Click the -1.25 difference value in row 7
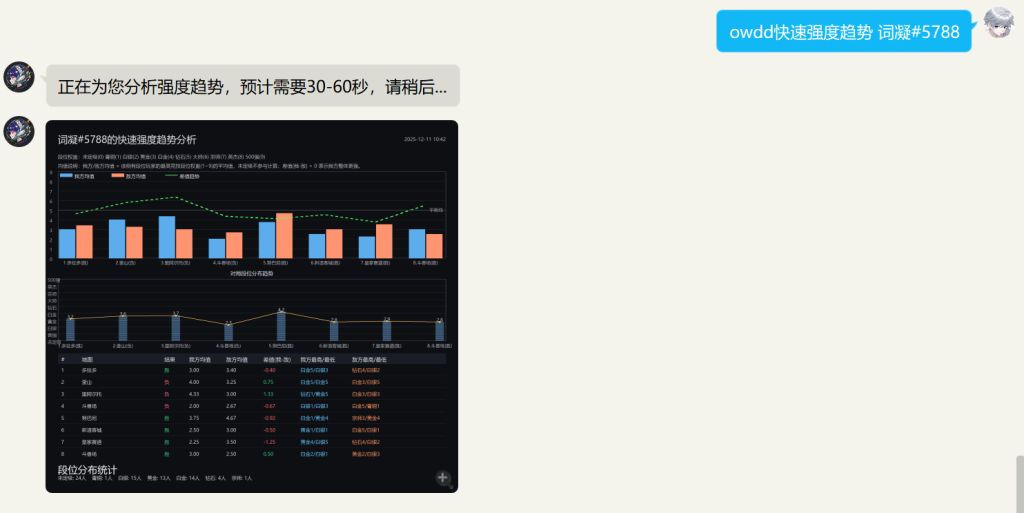Viewport: 1024px width, 513px height. 269,441
